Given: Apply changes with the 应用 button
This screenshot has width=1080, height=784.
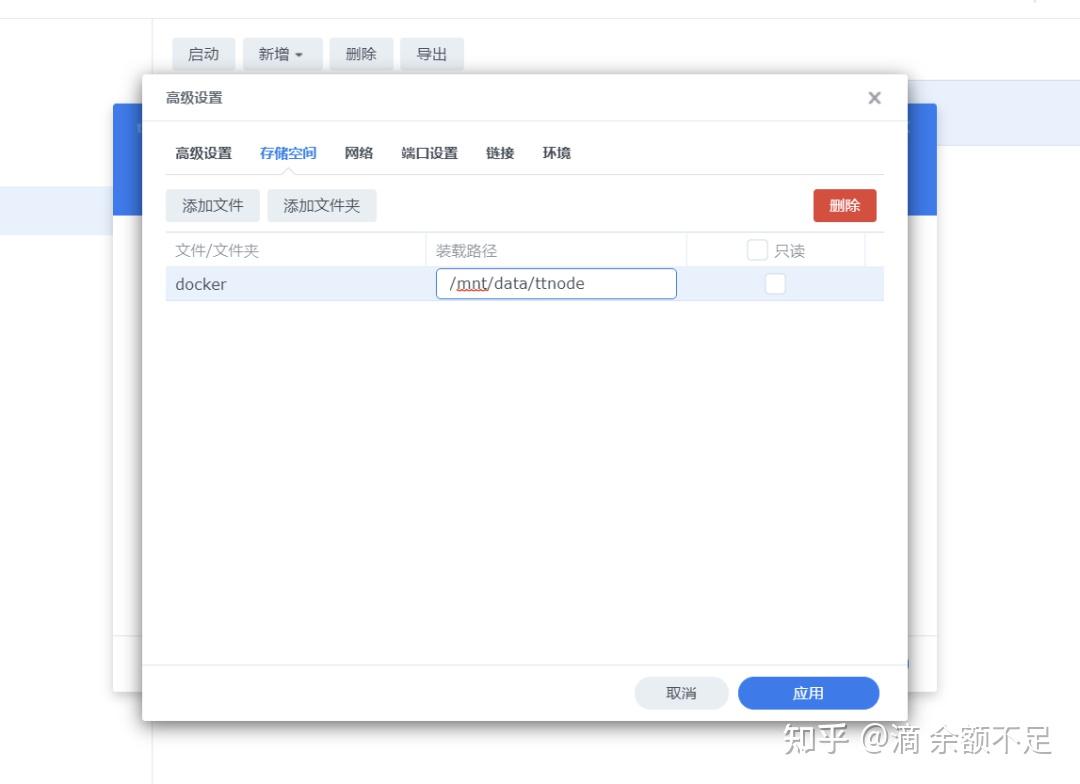Looking at the screenshot, I should click(809, 693).
